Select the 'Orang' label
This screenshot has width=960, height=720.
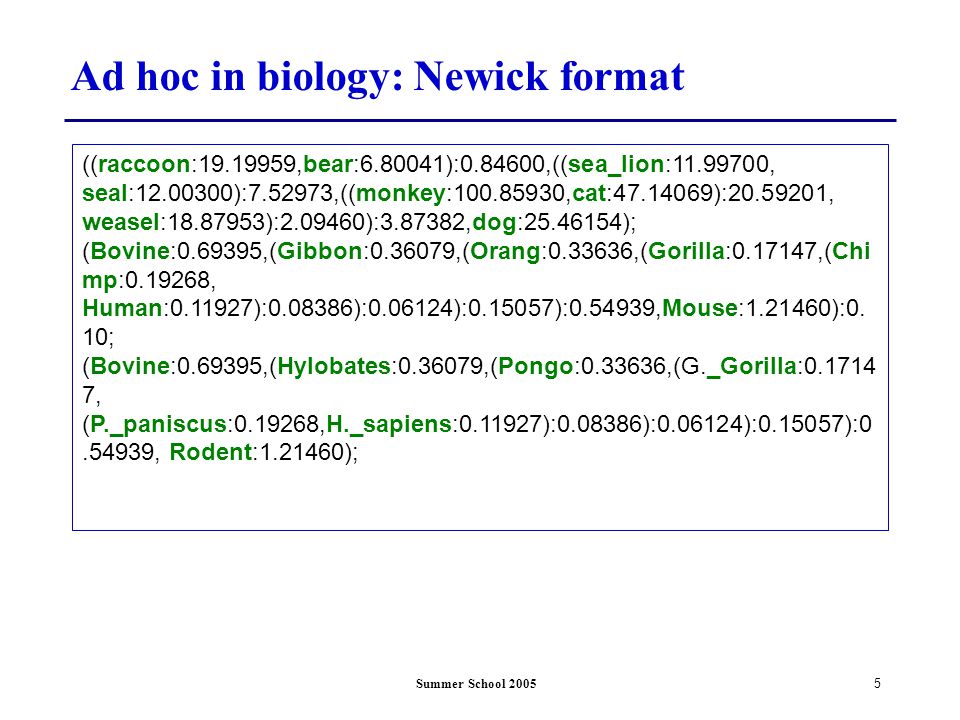point(506,252)
